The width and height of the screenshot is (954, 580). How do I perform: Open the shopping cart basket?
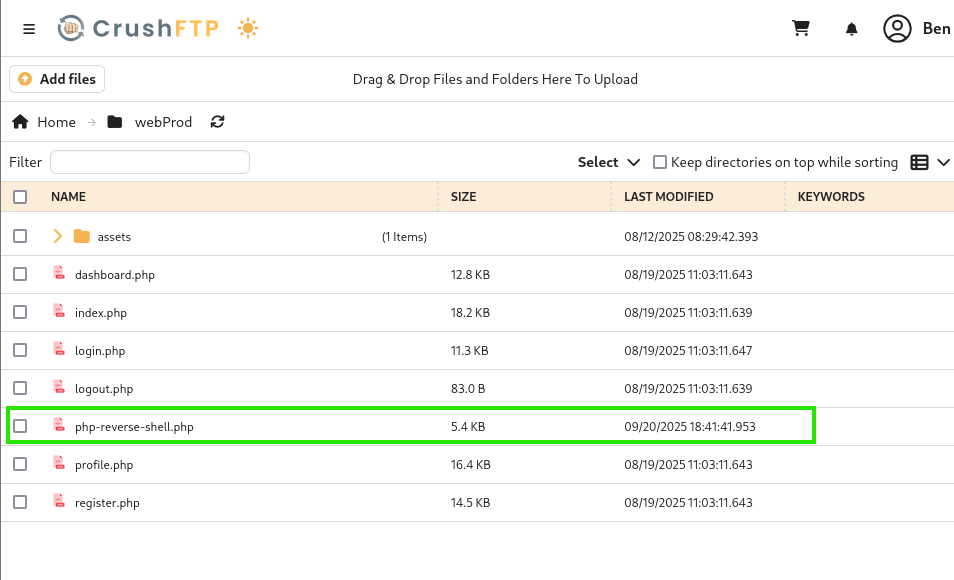tap(801, 28)
